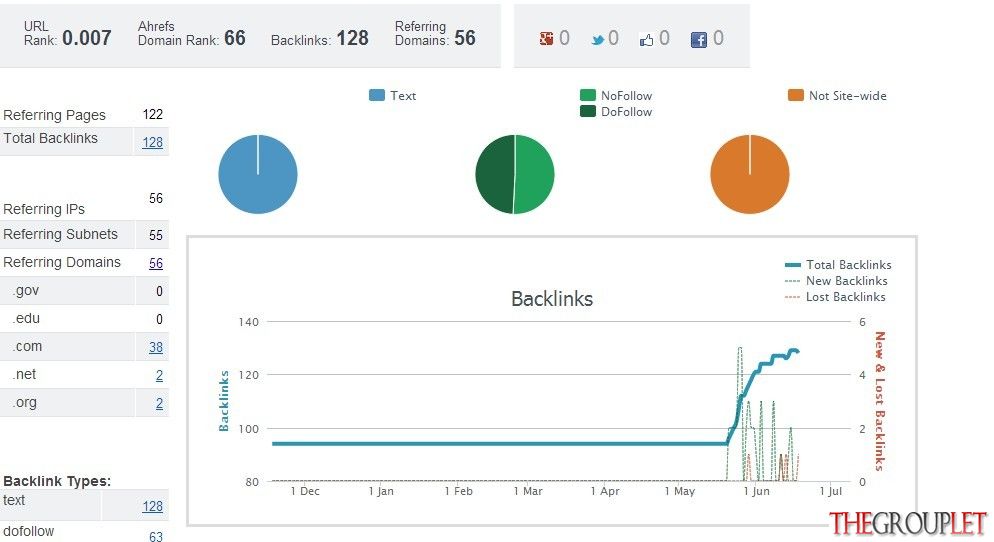Click the Backlinks chart title
Image resolution: width=994 pixels, height=542 pixels.
point(552,299)
